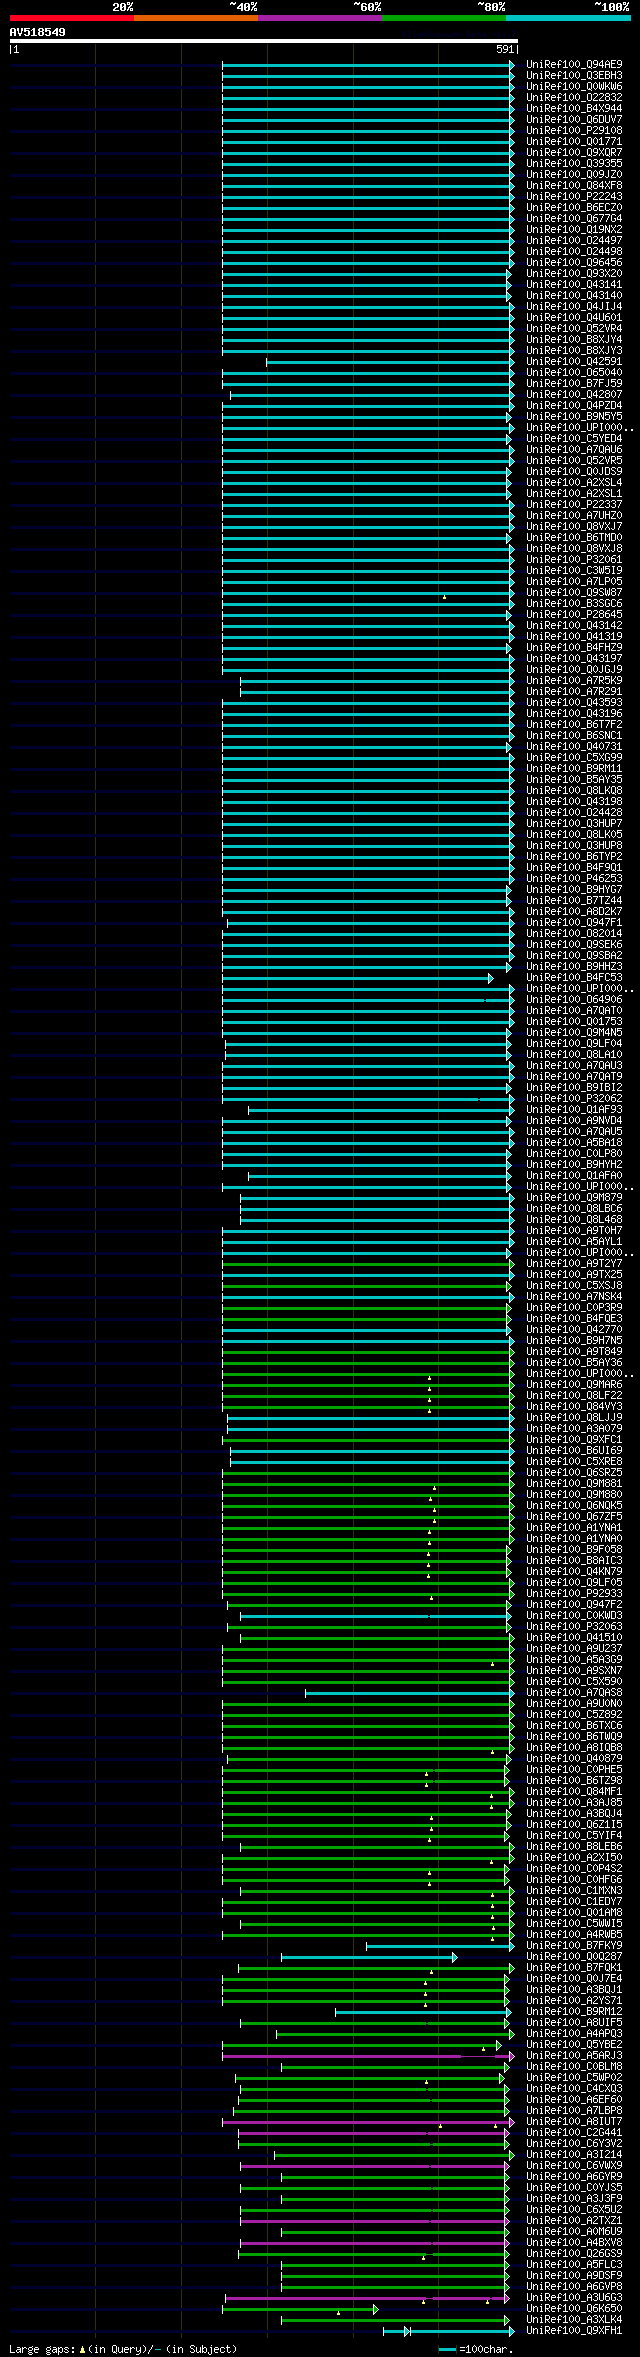Click the short cyan bar for UniRef100_Q0Q287

(x=369, y=1956)
